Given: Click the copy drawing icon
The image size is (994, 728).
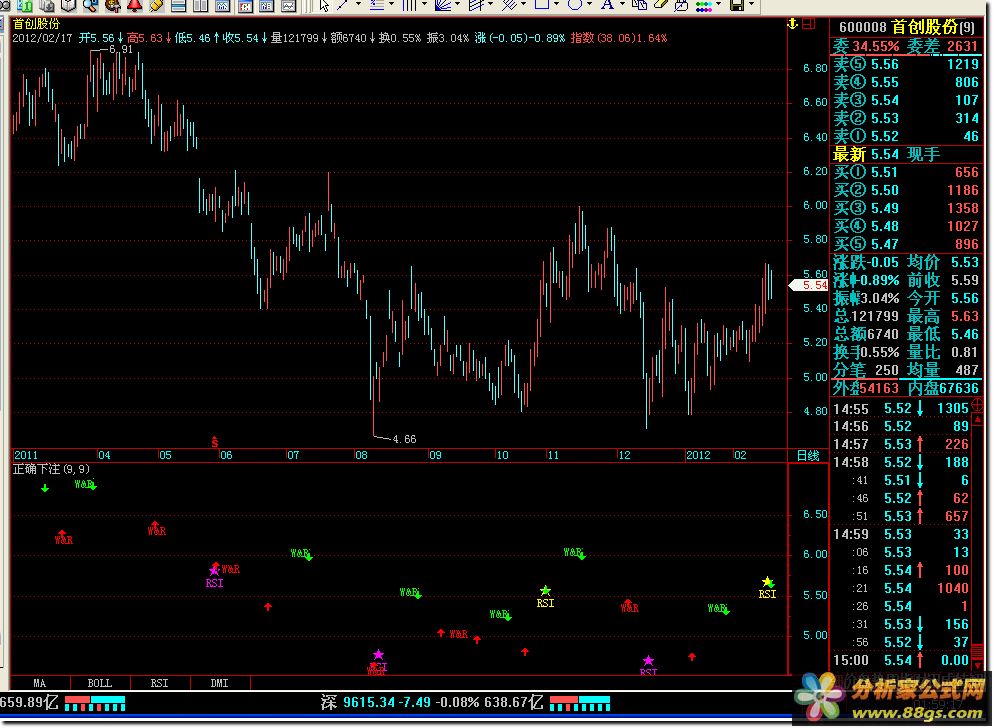Looking at the screenshot, I should 640,5.
